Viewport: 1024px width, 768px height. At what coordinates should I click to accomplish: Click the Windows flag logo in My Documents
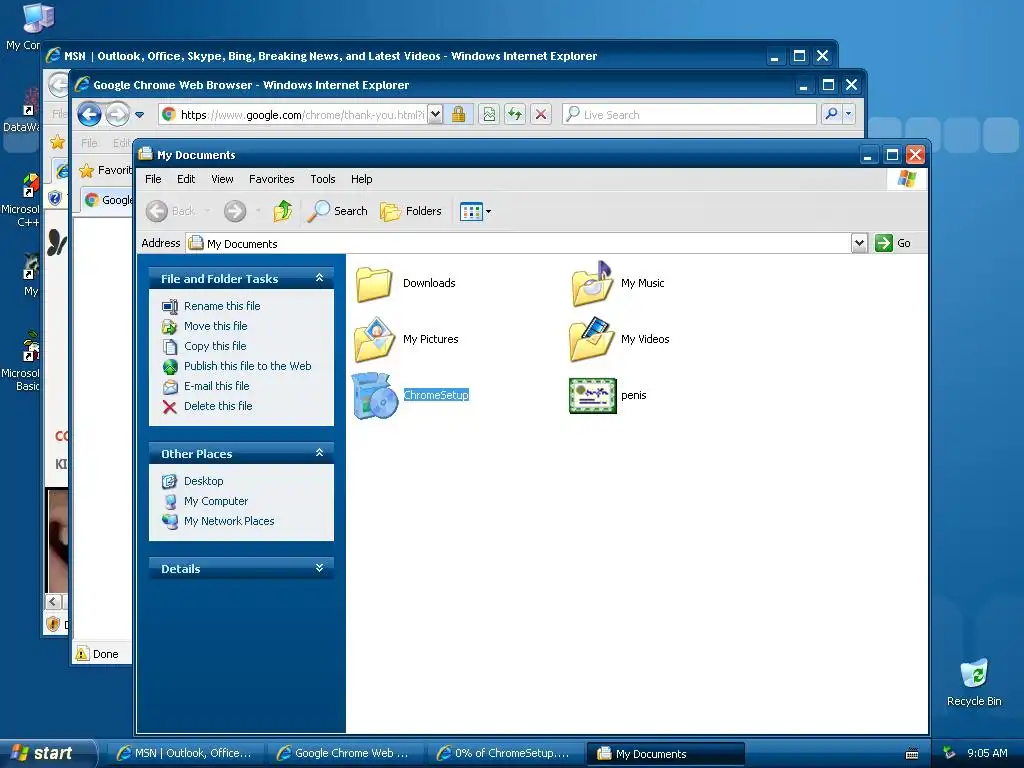[x=906, y=179]
